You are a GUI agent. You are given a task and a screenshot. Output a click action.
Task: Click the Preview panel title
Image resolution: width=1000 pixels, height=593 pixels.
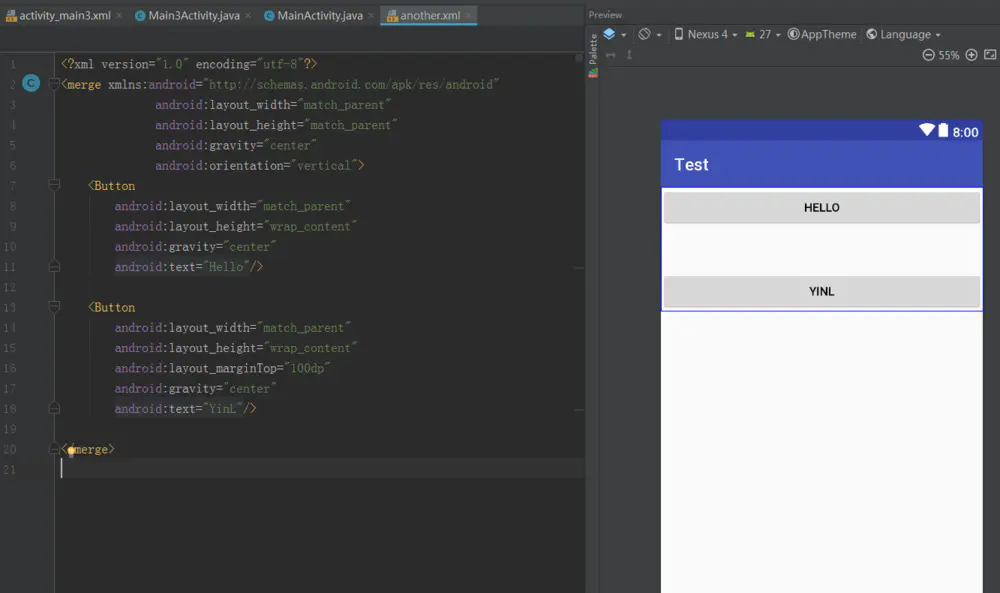(x=605, y=15)
